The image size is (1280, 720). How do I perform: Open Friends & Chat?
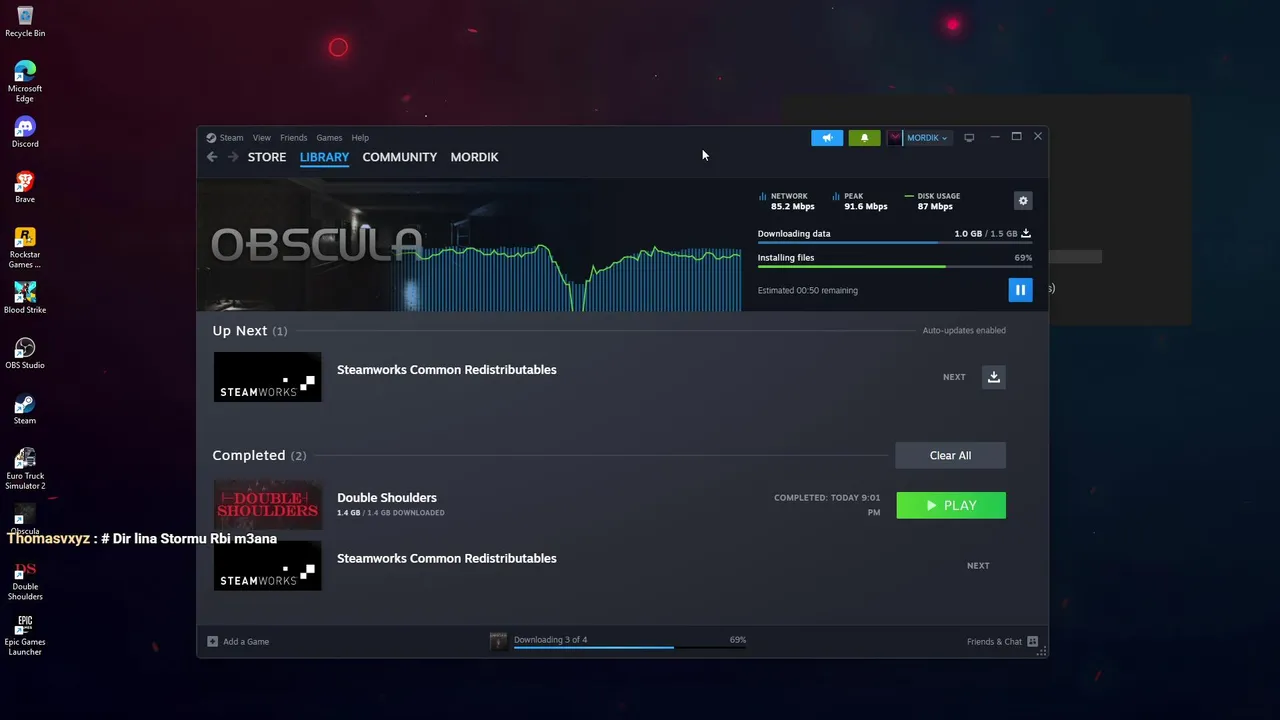pyautogui.click(x=1002, y=641)
